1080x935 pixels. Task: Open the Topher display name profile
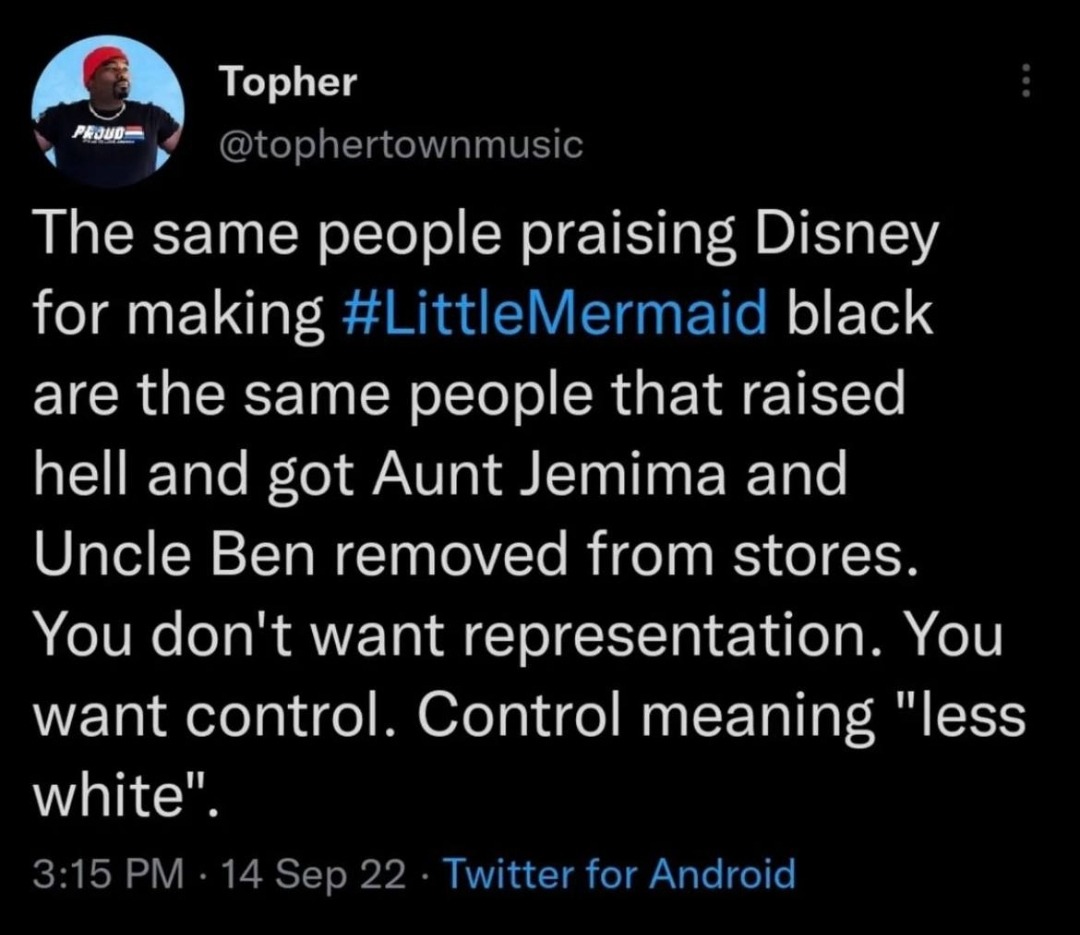[288, 82]
